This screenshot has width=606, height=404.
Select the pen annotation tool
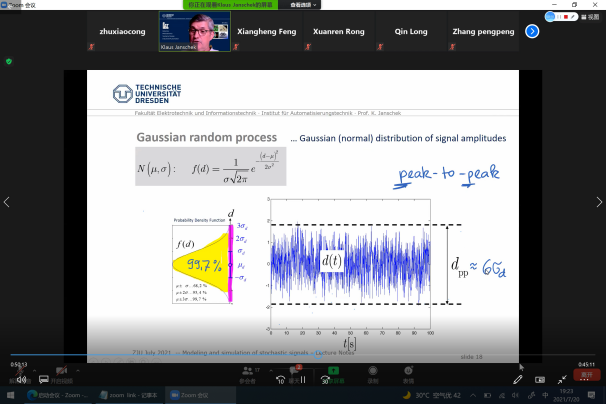pos(518,379)
